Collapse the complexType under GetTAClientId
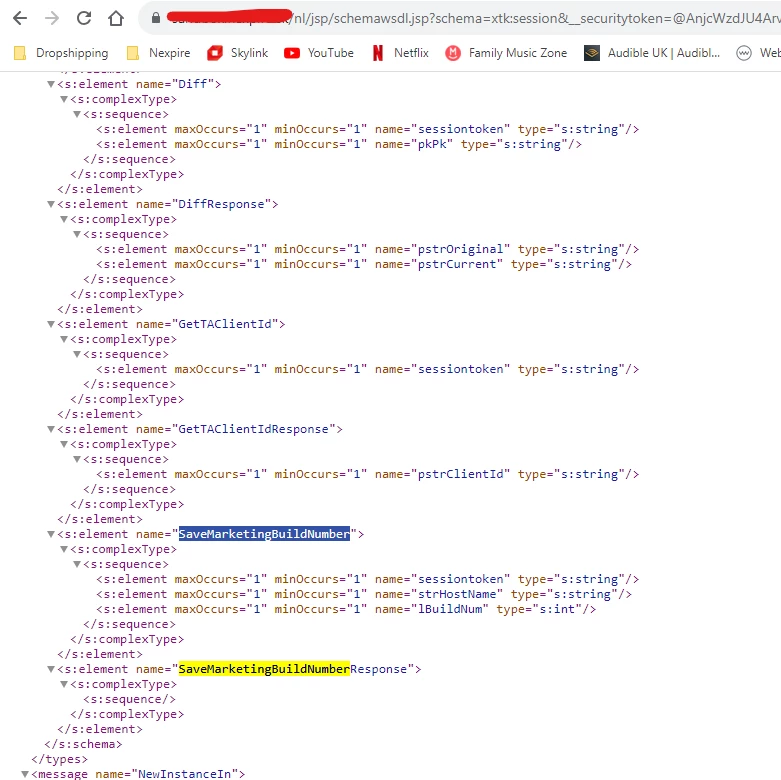 tap(64, 339)
